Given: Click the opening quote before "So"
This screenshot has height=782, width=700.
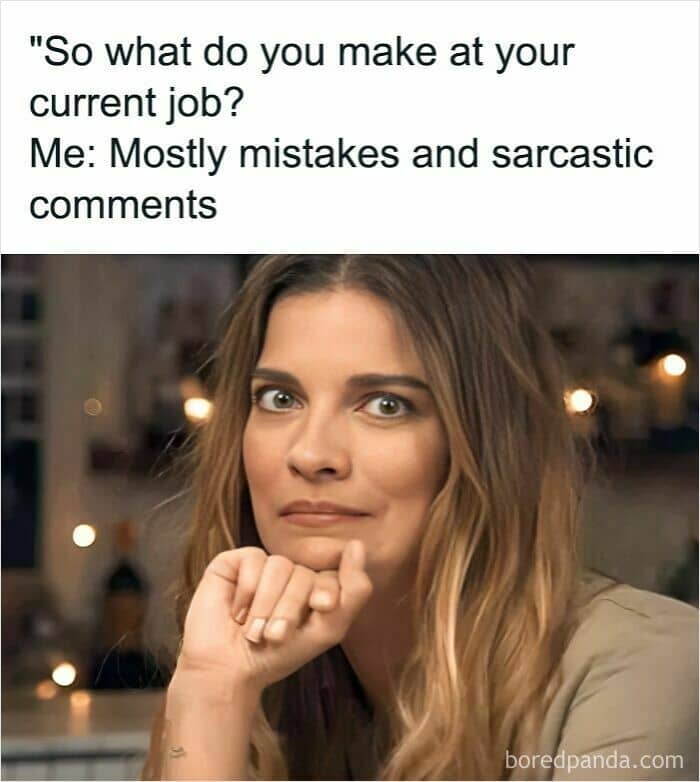Looking at the screenshot, I should tap(36, 43).
